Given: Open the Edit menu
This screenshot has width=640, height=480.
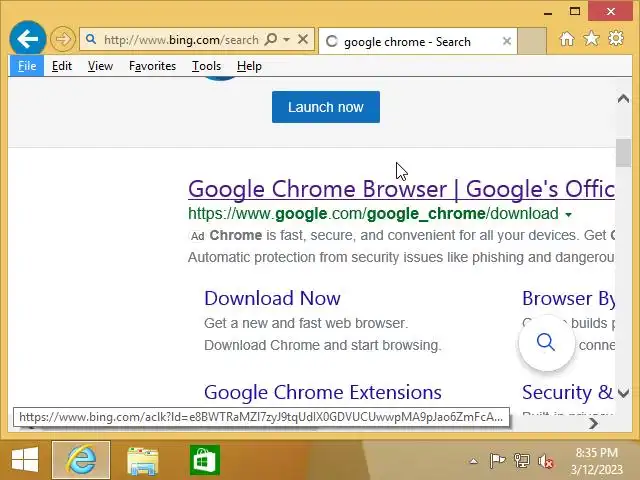Looking at the screenshot, I should click(x=62, y=66).
